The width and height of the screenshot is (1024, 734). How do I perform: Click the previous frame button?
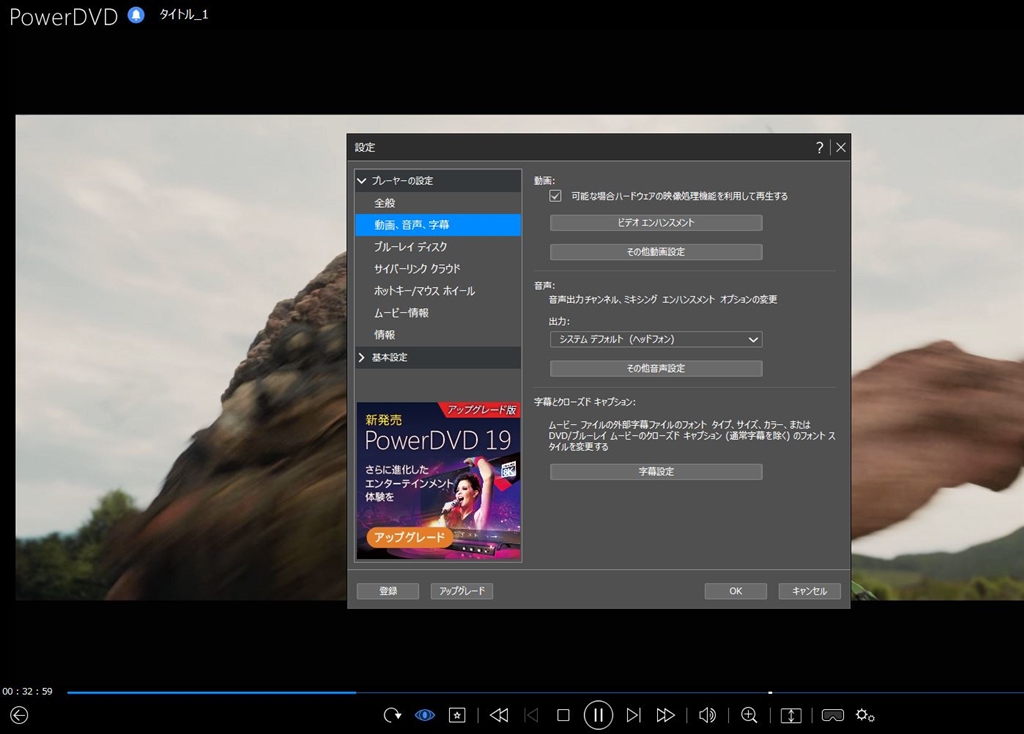pyautogui.click(x=532, y=715)
